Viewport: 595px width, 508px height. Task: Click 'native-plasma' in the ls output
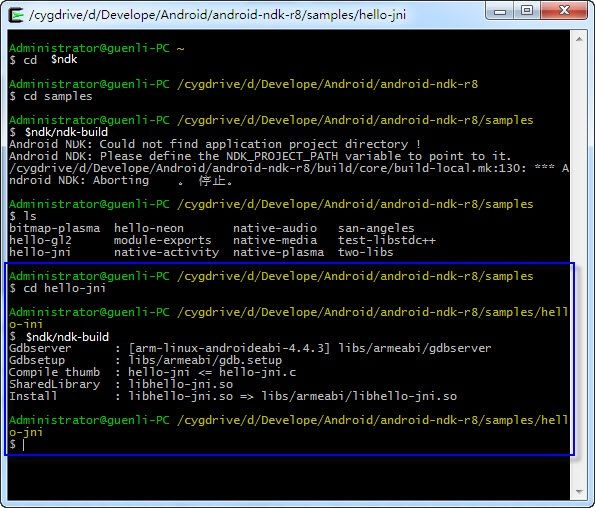point(278,252)
